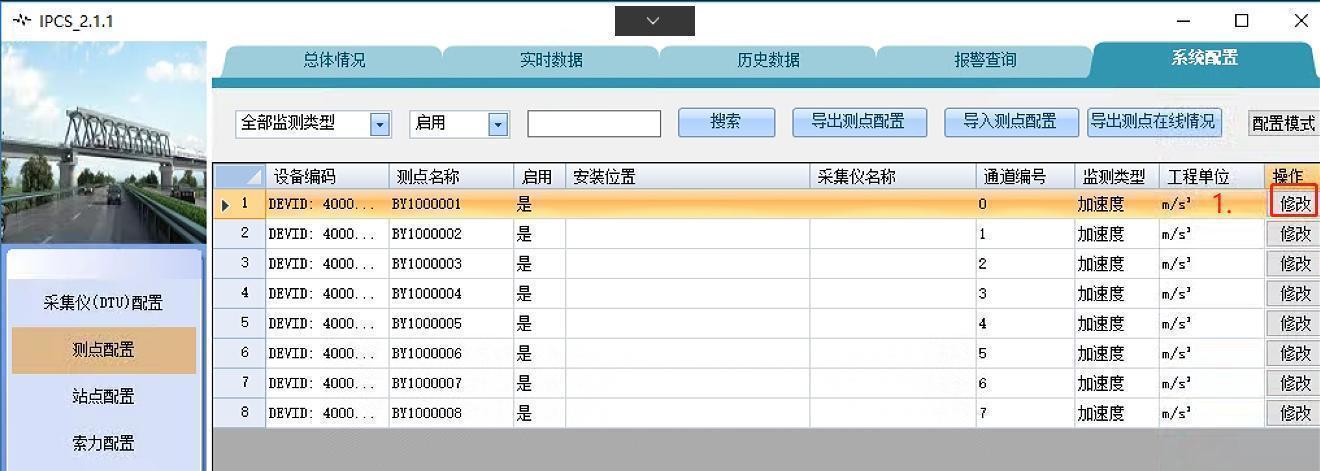1320x471 pixels.
Task: Click 修改 for row BY1000005
Action: tap(1295, 324)
